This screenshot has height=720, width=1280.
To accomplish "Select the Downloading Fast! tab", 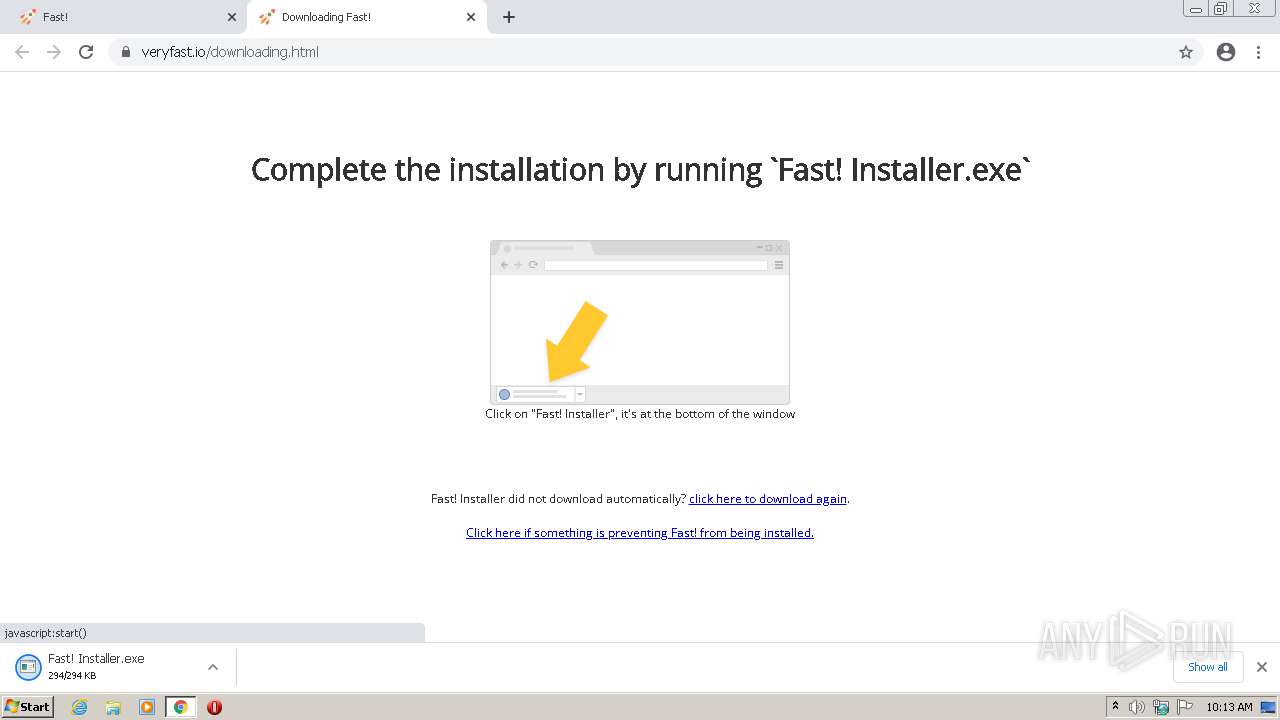I will [x=366, y=17].
